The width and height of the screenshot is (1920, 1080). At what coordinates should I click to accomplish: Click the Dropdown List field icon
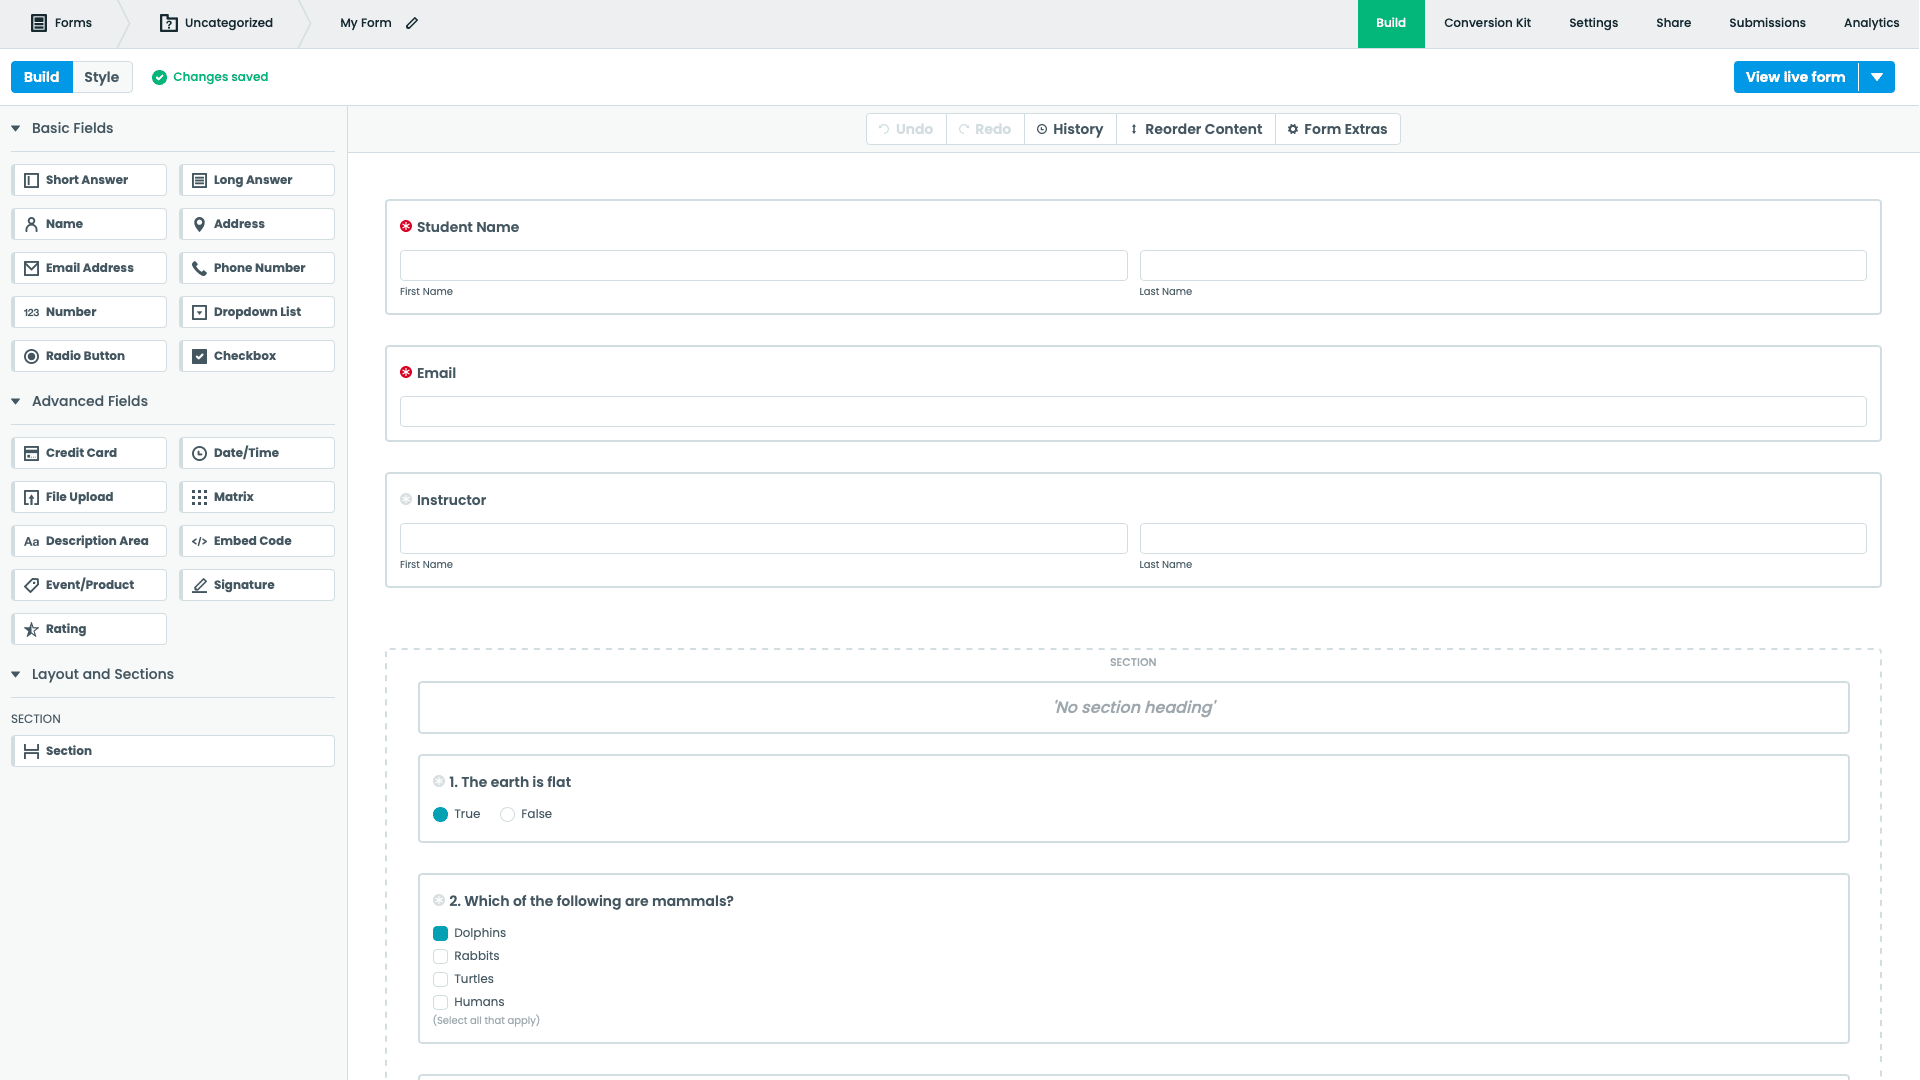pyautogui.click(x=199, y=312)
